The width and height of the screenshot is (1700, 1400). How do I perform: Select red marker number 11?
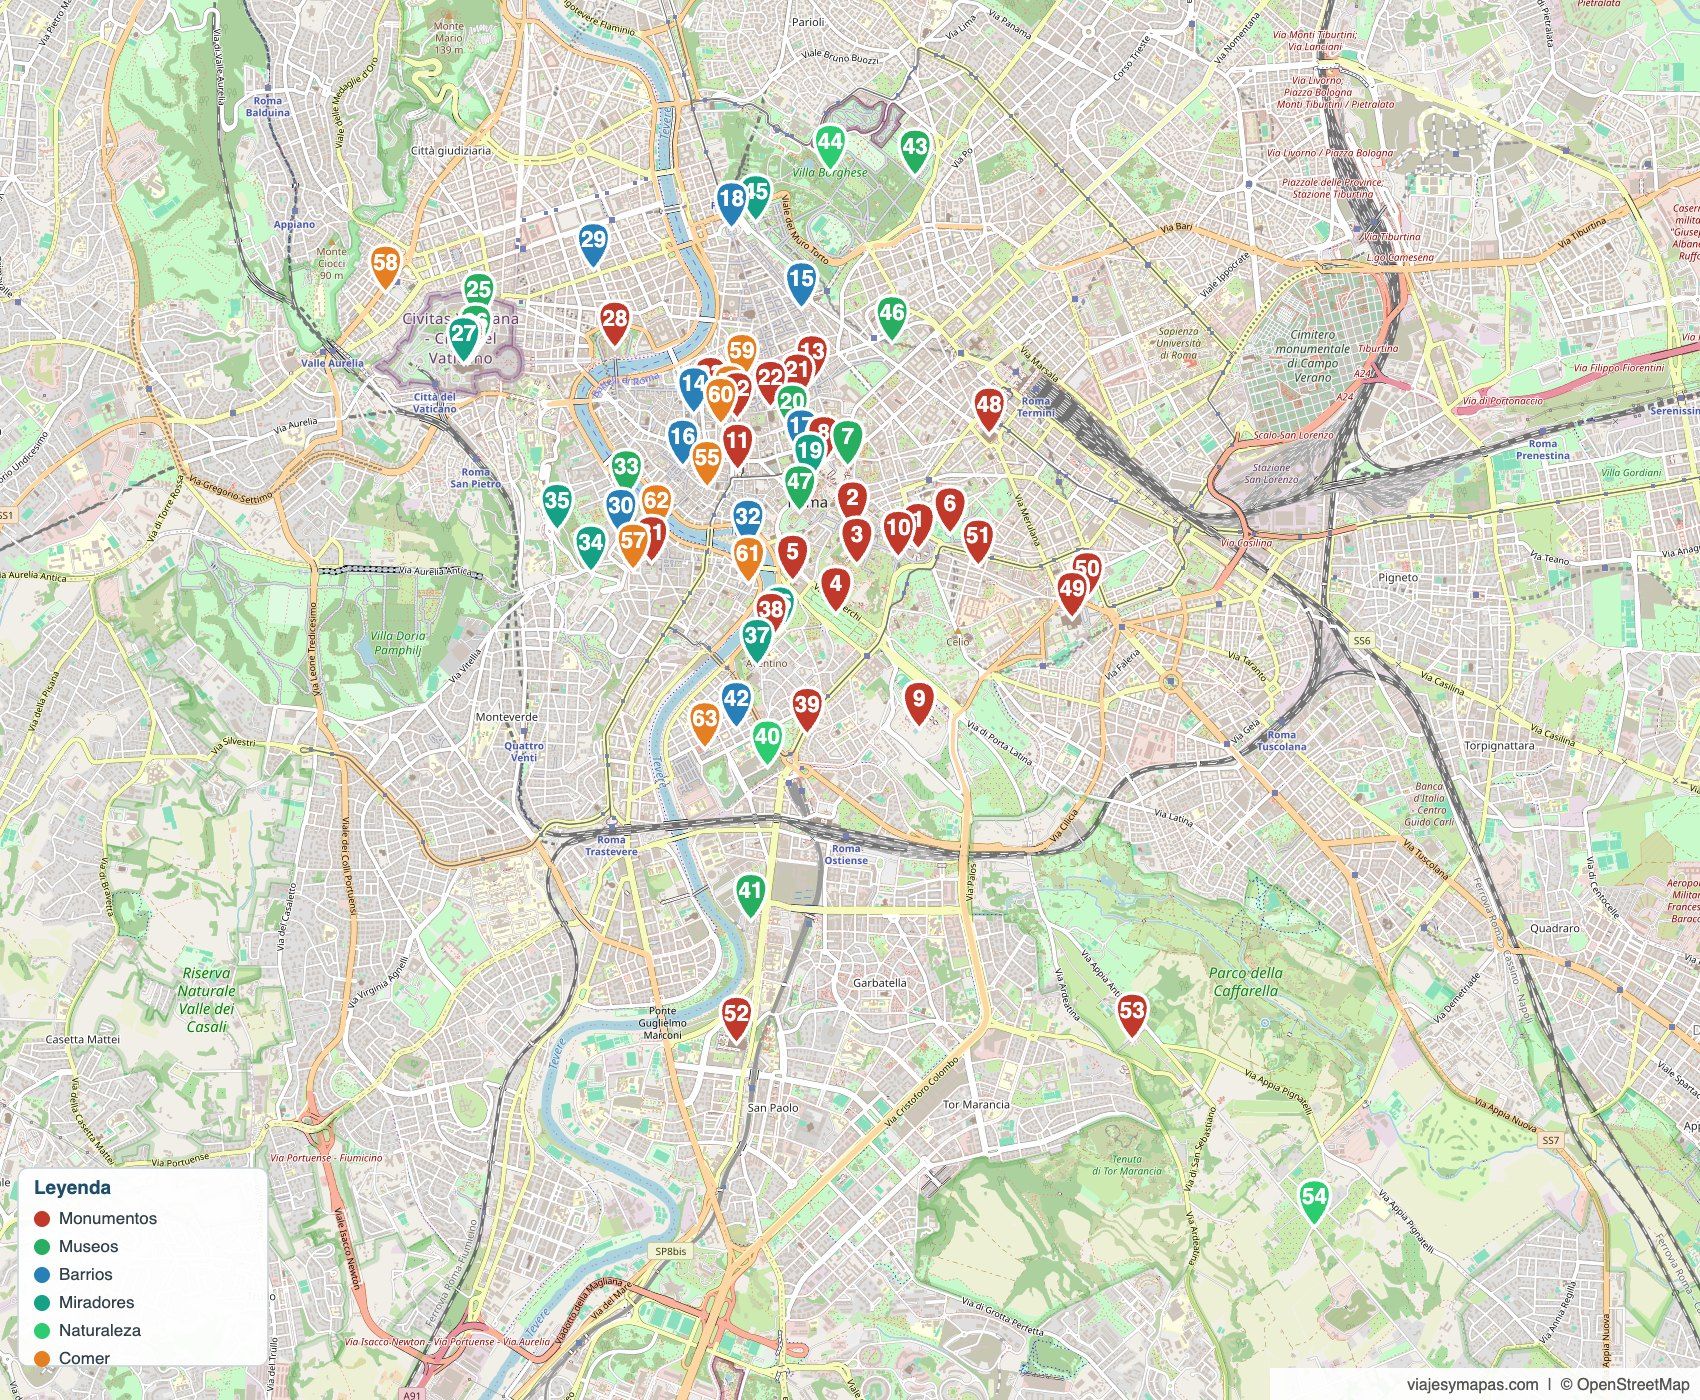point(737,444)
